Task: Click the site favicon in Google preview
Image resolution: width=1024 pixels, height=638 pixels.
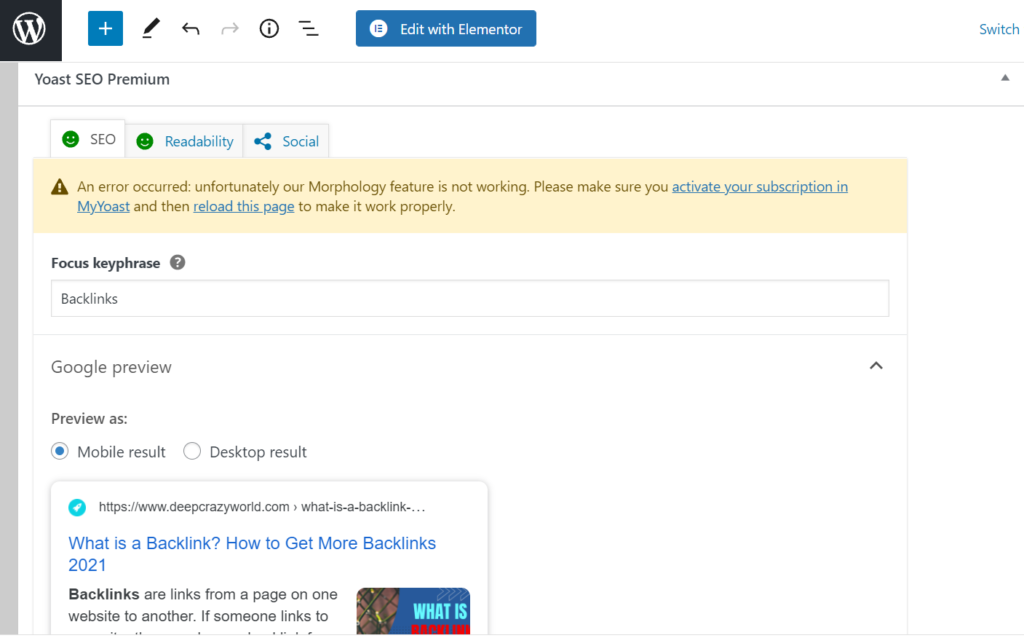Action: (x=77, y=507)
